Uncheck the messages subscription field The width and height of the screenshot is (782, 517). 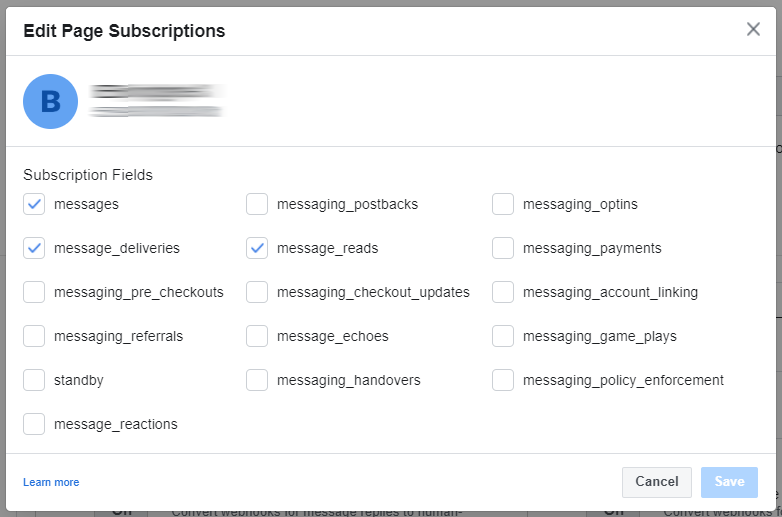(x=34, y=204)
